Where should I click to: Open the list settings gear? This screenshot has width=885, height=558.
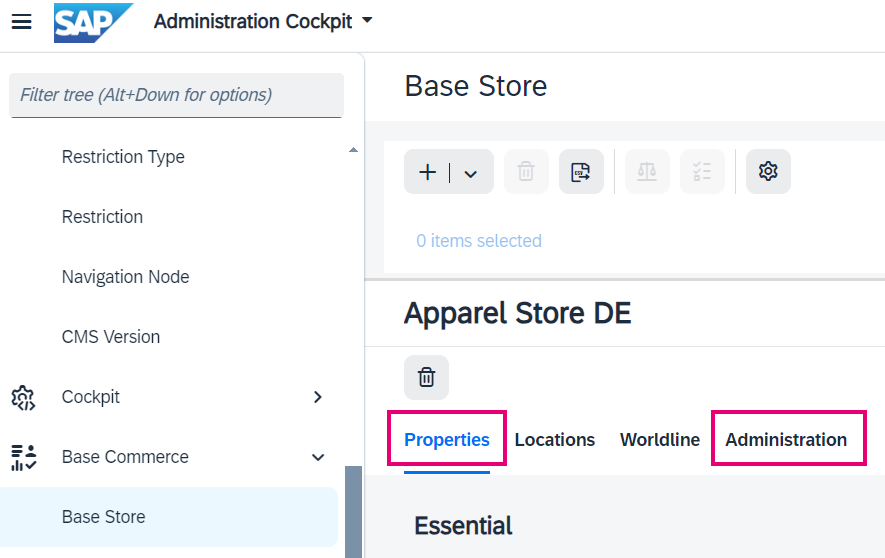[768, 172]
